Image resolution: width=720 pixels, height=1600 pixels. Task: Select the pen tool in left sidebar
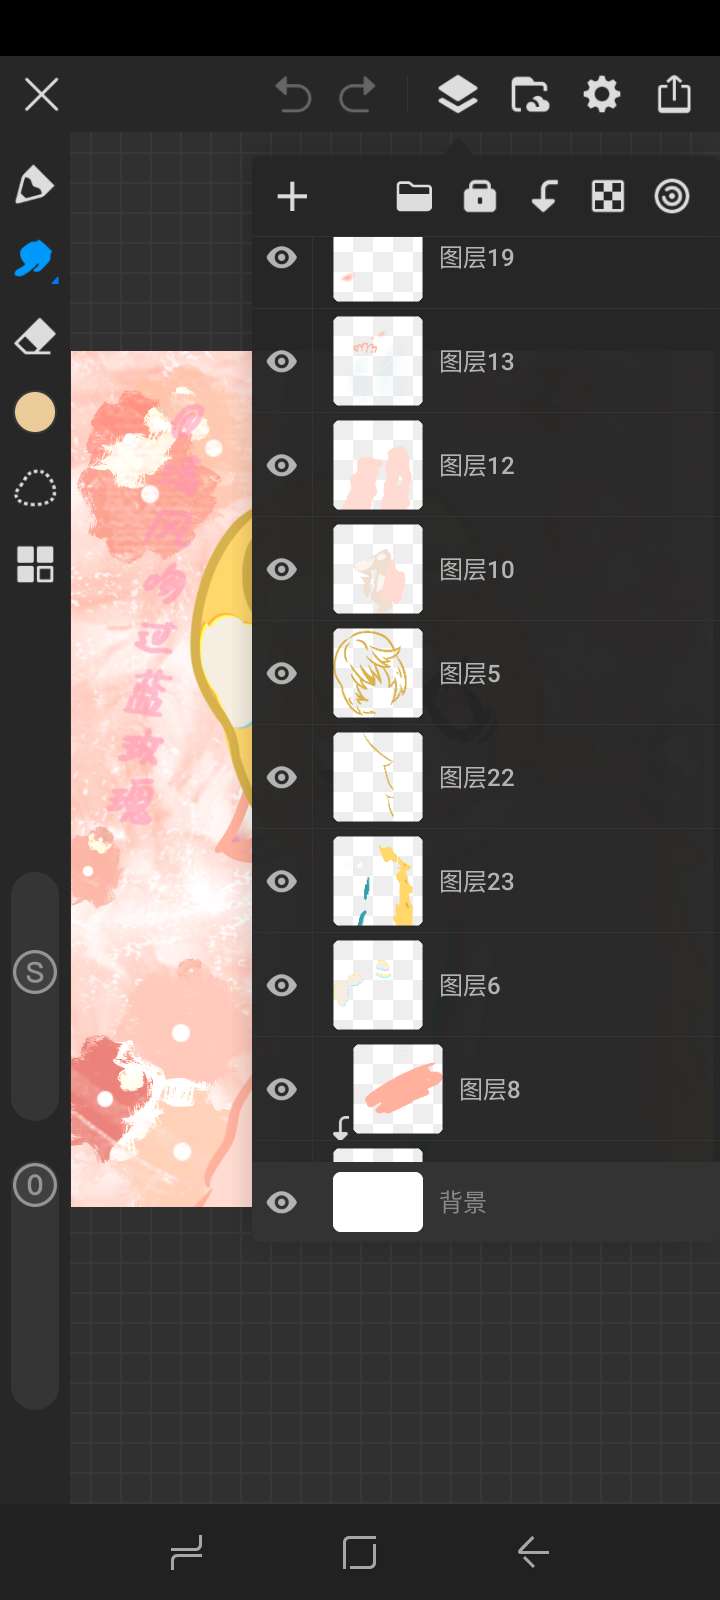[x=34, y=185]
